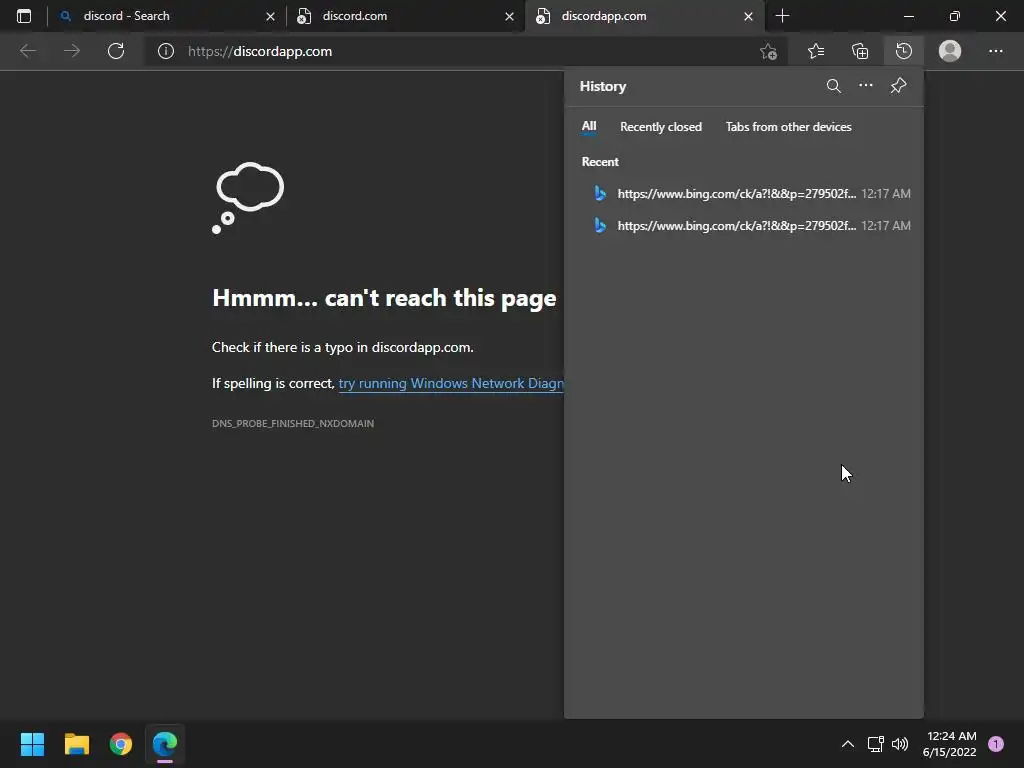Click the Windows Network Diagnostics link
This screenshot has width=1024, height=768.
pos(451,383)
